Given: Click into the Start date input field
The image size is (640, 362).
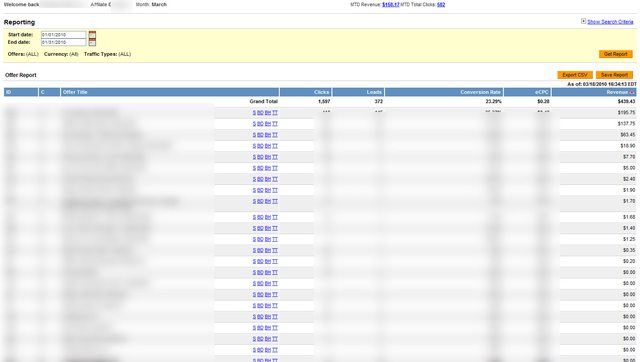Looking at the screenshot, I should [x=63, y=35].
